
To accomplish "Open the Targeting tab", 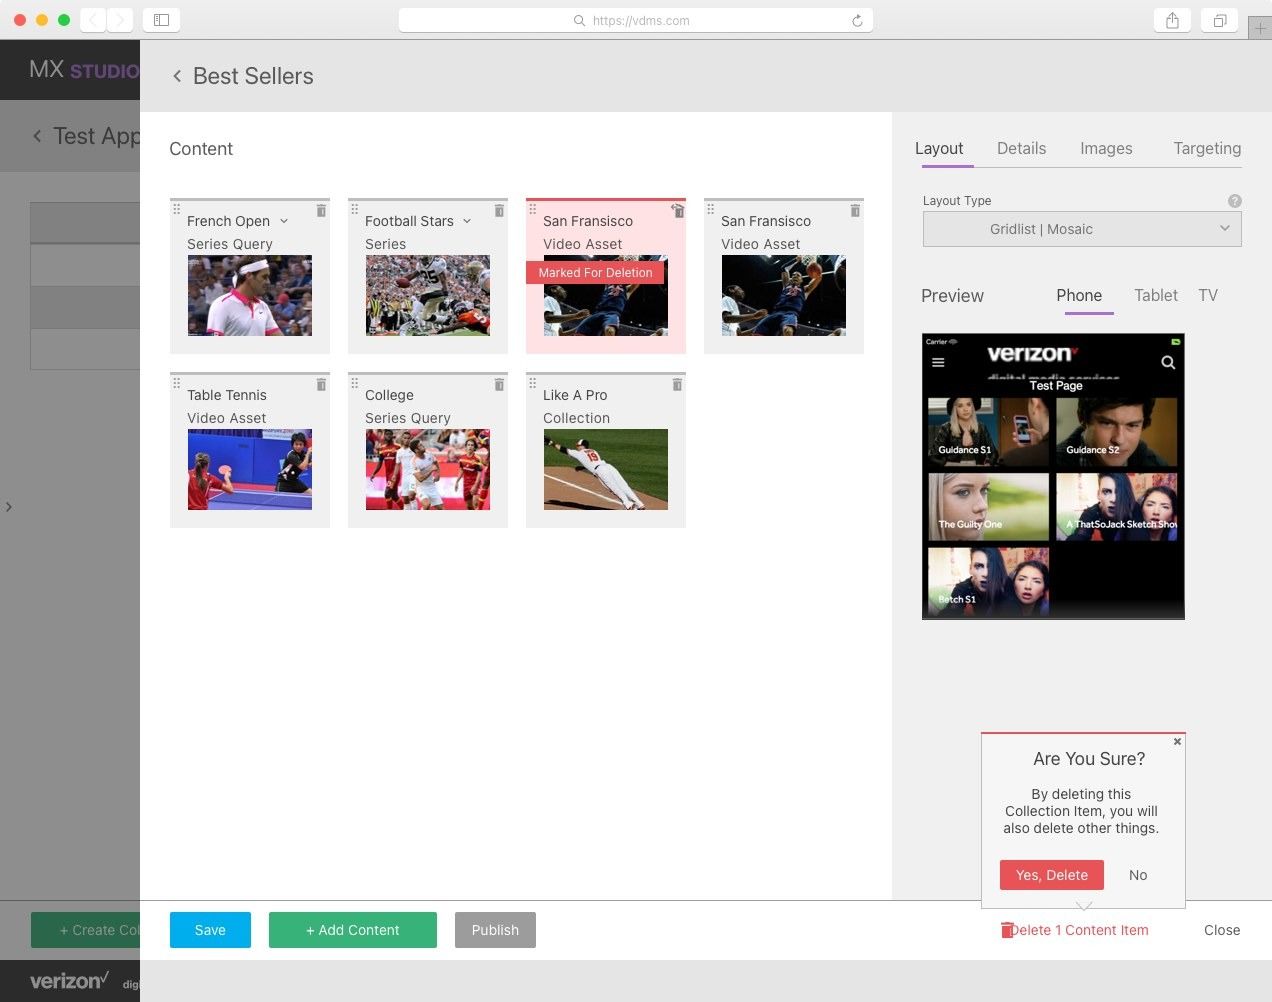I will [x=1207, y=148].
